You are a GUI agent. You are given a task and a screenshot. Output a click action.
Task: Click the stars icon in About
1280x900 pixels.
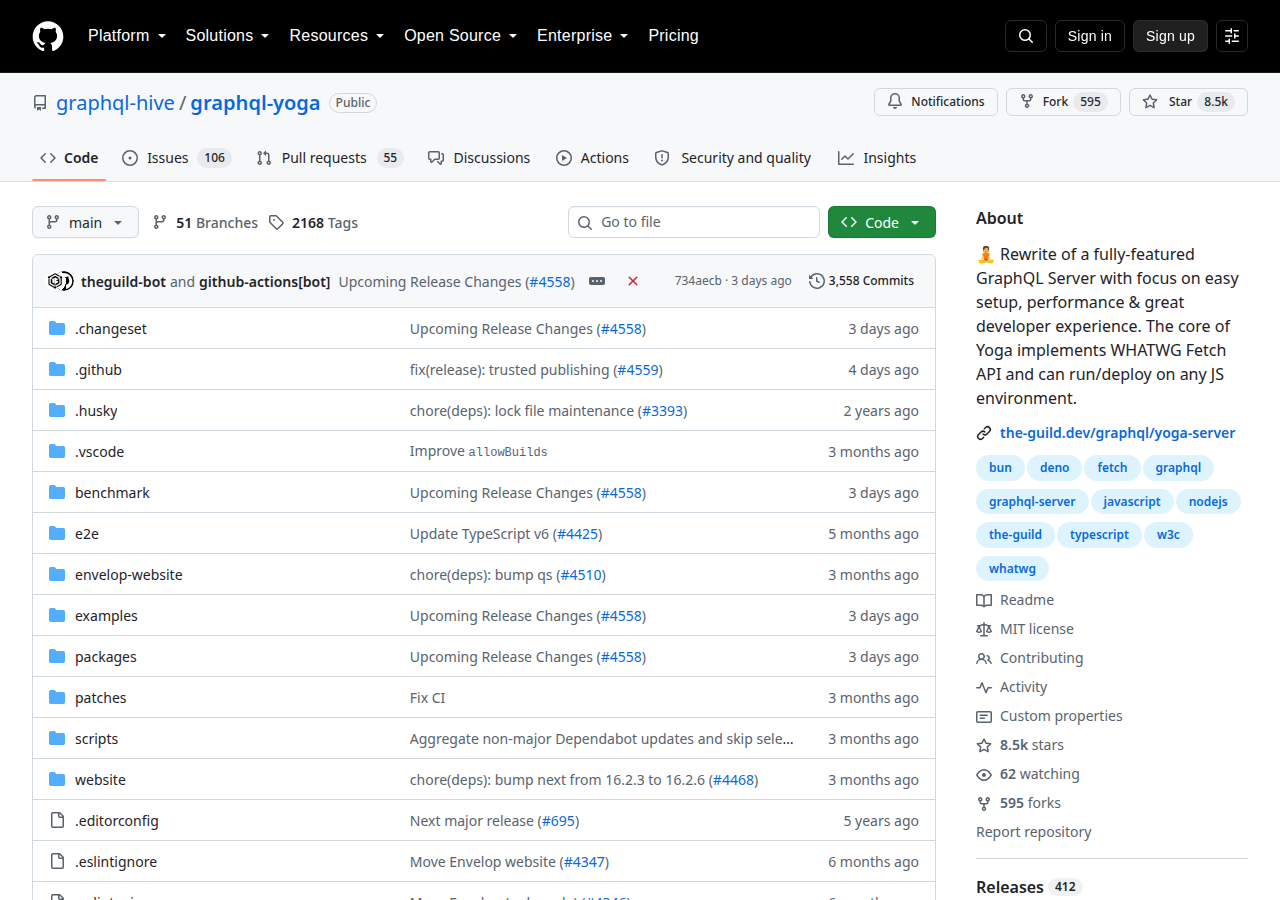pyautogui.click(x=984, y=745)
